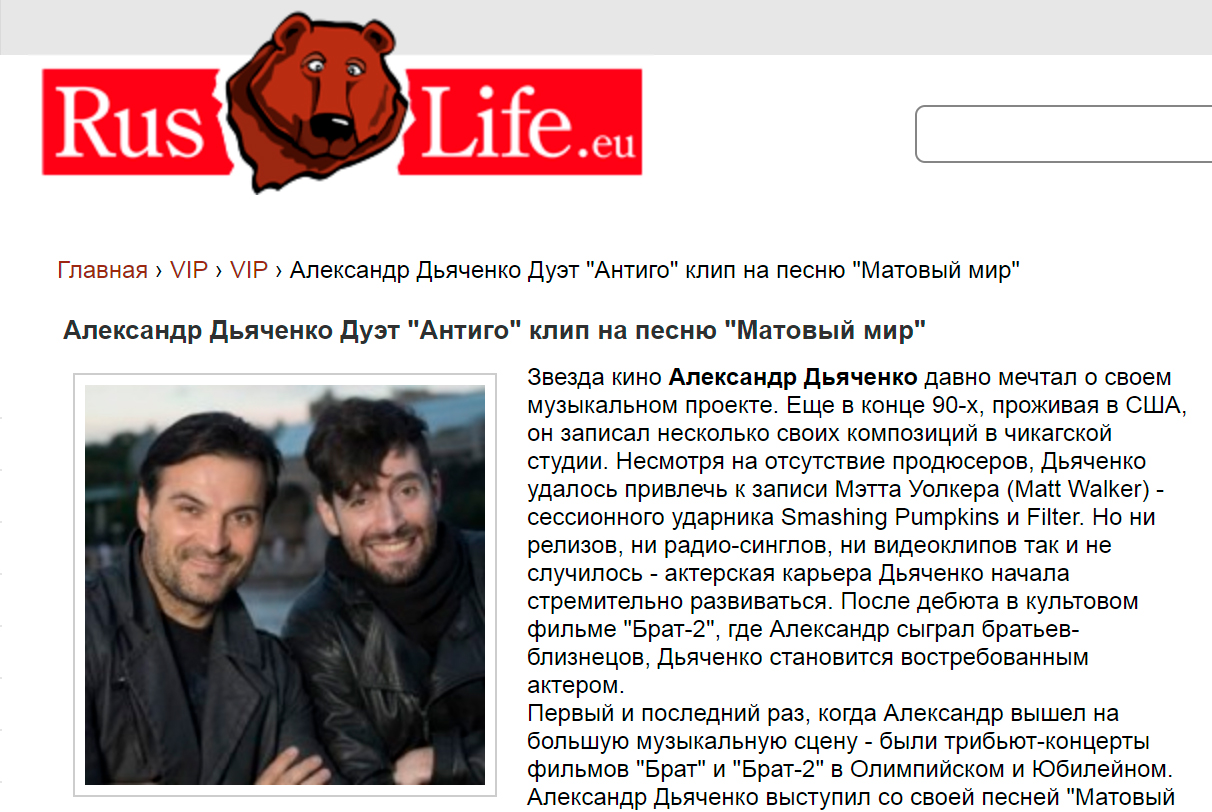This screenshot has height=812, width=1212.
Task: Click the "(Matt Walker)" text in article
Action: point(1050,490)
